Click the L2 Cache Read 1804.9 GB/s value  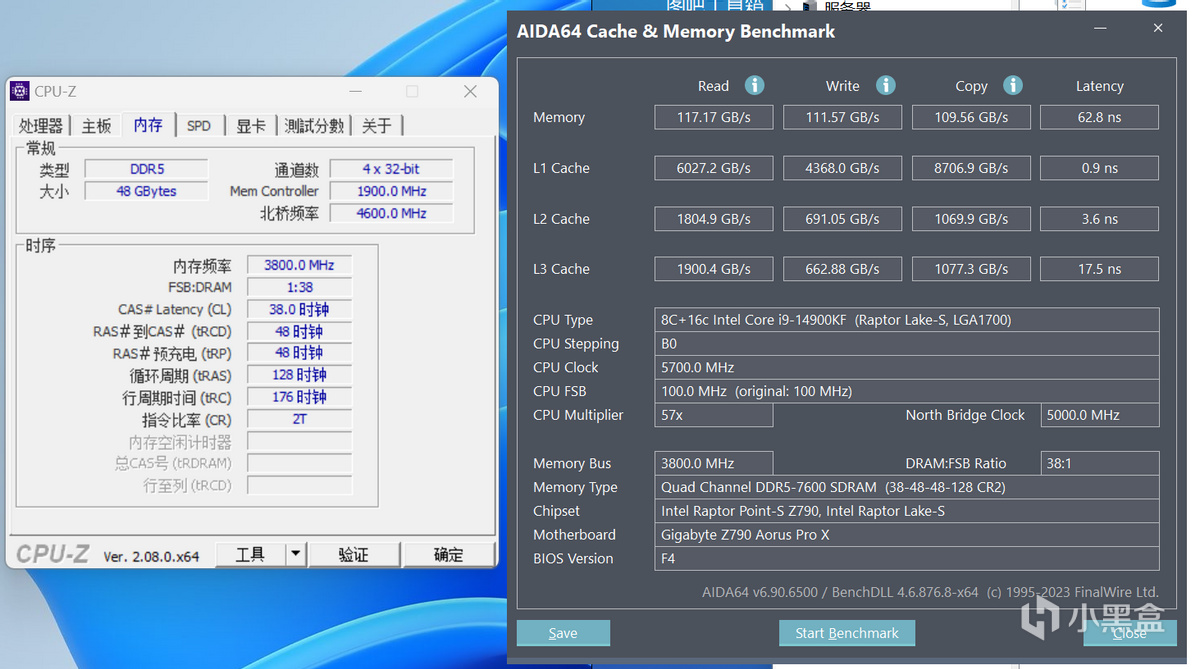pyautogui.click(x=714, y=219)
